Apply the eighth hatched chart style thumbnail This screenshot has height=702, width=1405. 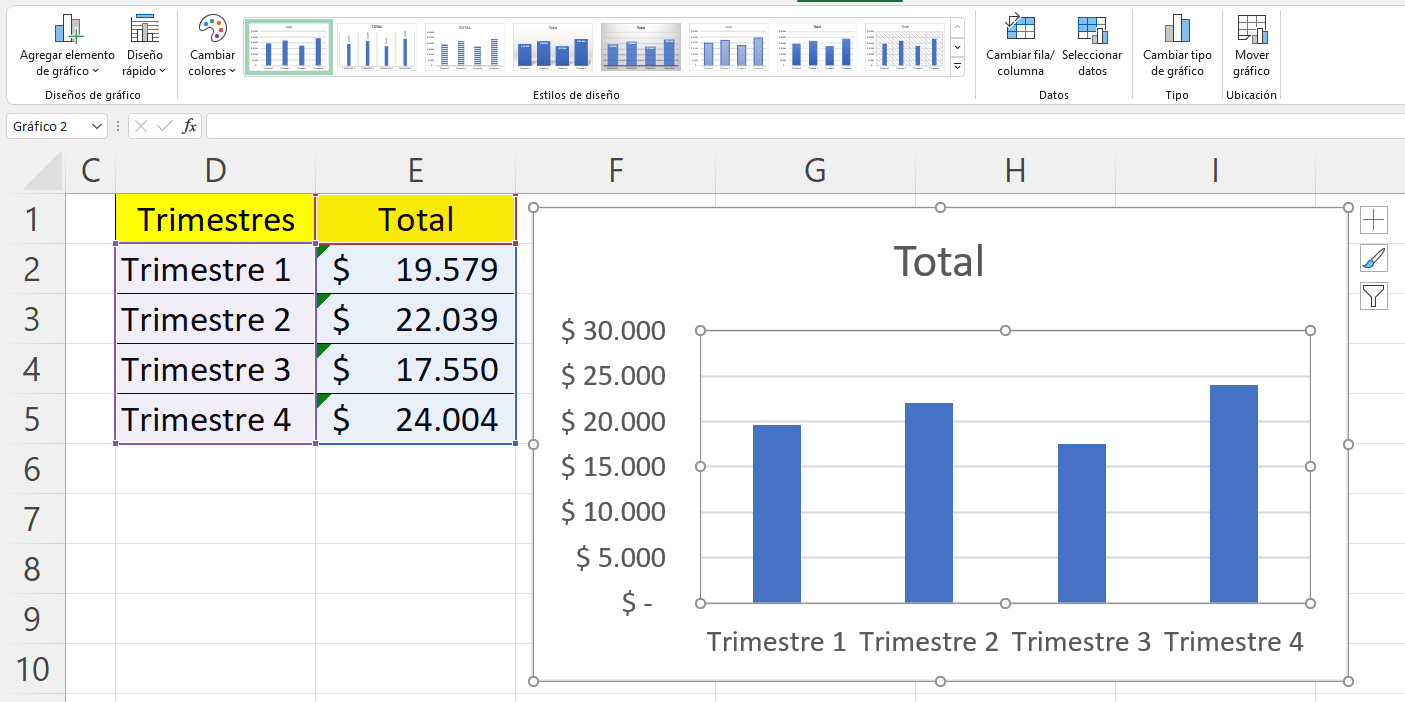[905, 46]
